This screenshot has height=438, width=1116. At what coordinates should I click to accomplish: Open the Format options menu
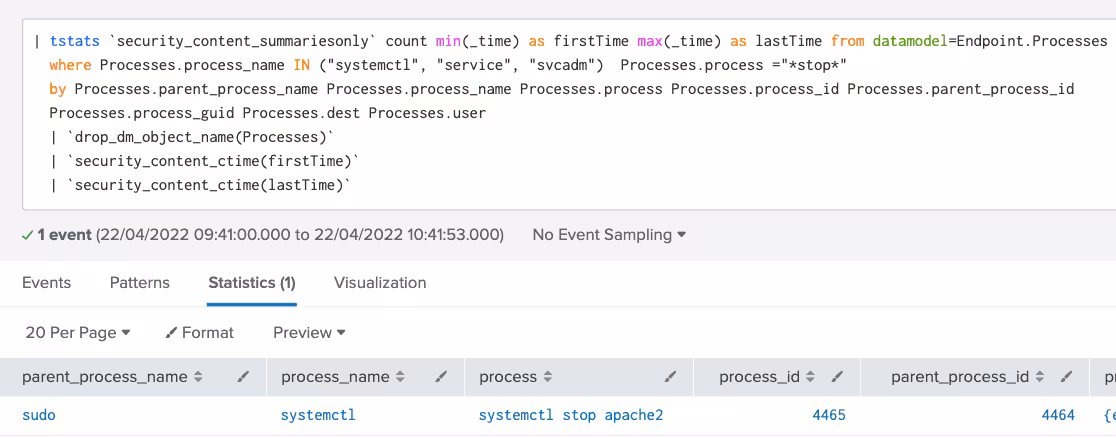200,332
